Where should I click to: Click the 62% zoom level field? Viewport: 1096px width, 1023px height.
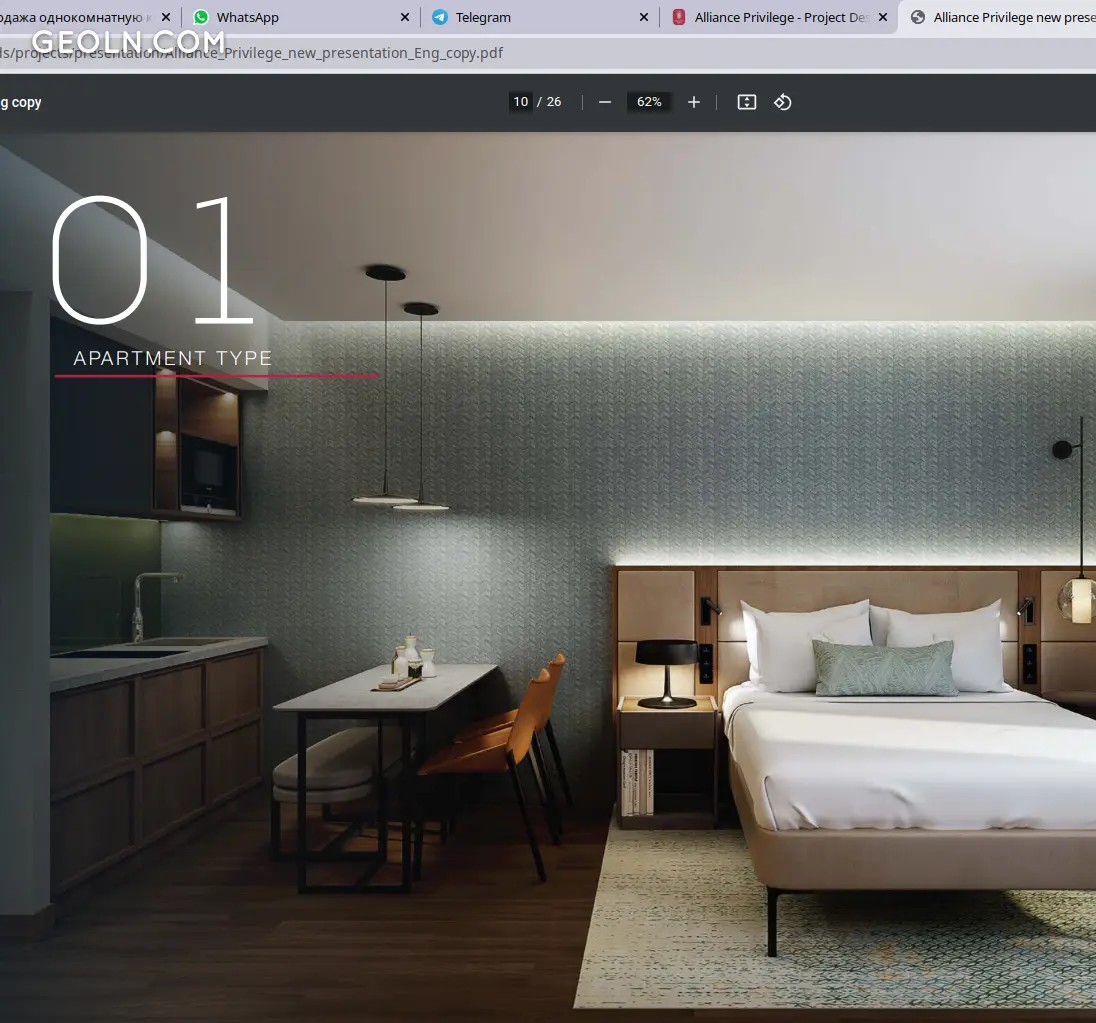click(649, 102)
